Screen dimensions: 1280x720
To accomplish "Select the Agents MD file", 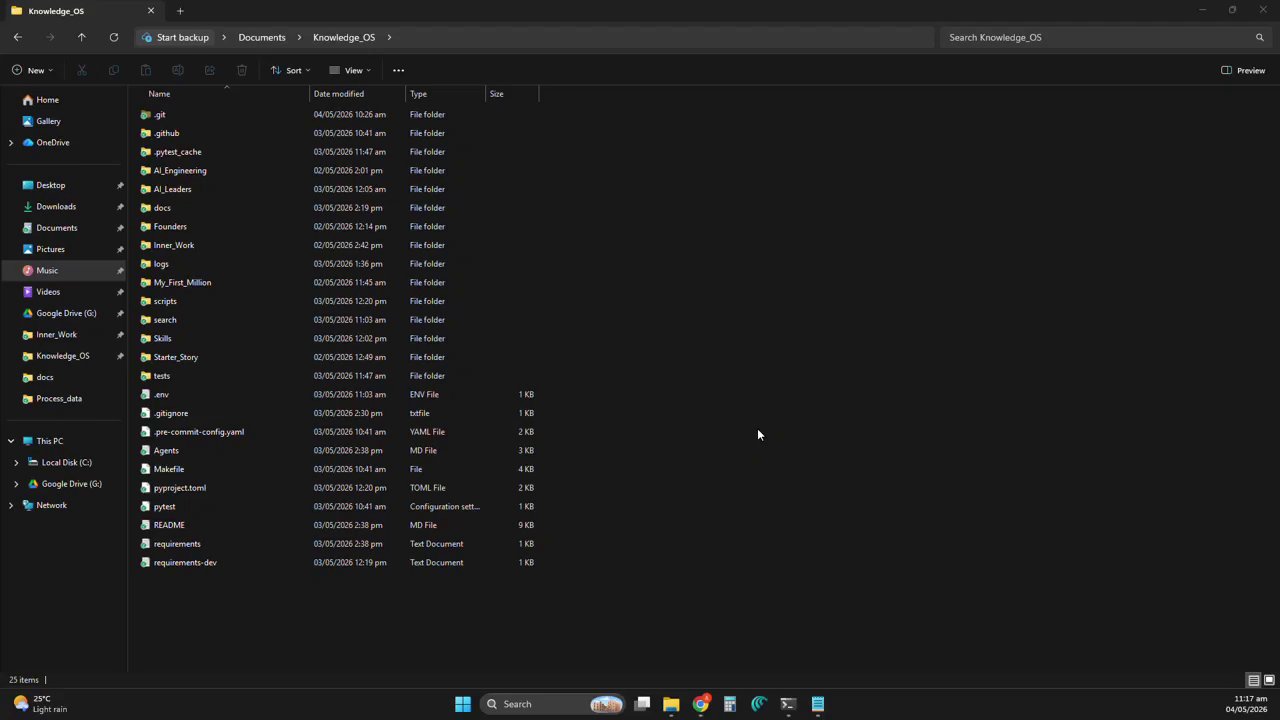I will click(x=166, y=451).
